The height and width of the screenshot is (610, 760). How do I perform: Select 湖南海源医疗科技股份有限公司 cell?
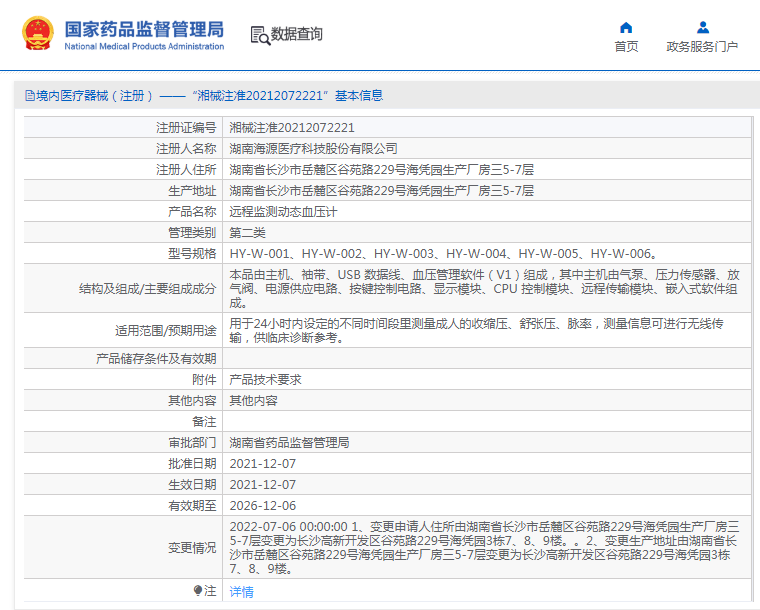(313, 149)
